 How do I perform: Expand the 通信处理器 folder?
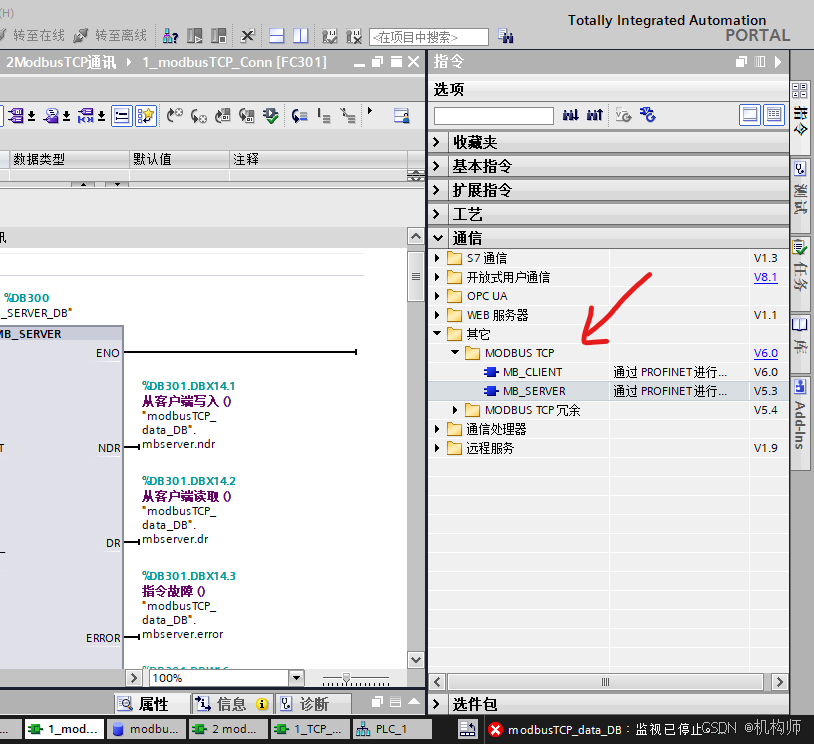[437, 429]
